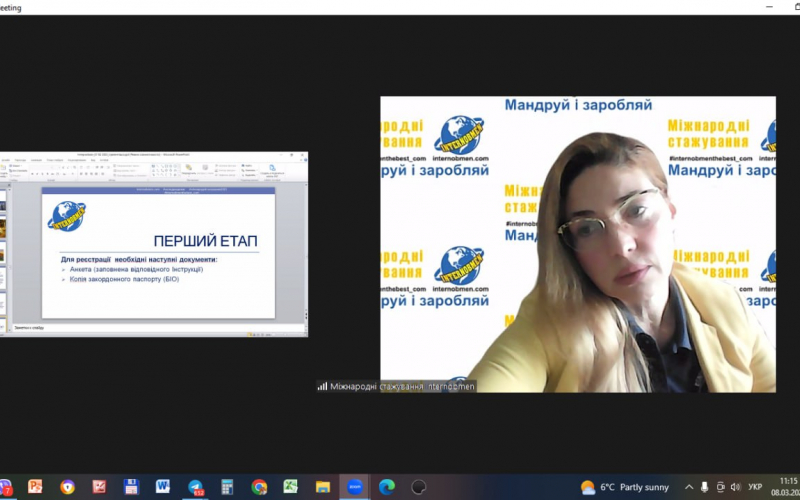Click the Arrange button in PowerPoint ribbon
The width and height of the screenshot is (800, 500).
pos(188,169)
